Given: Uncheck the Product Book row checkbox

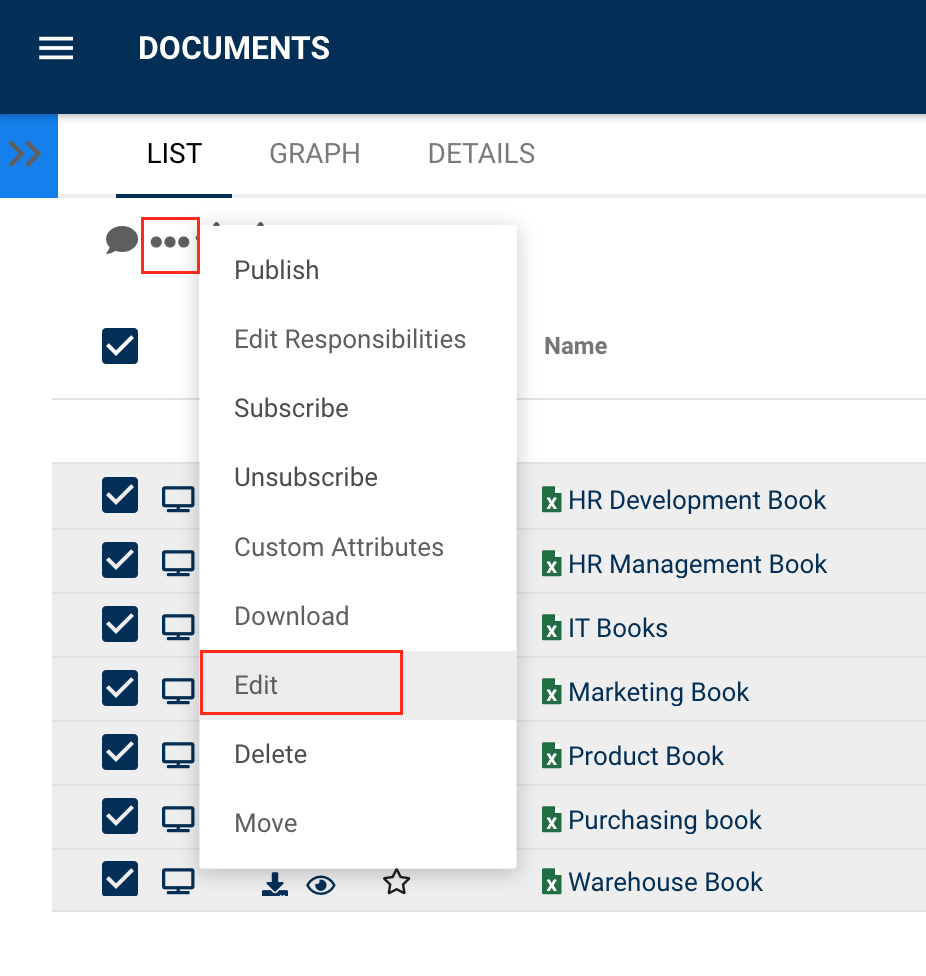Looking at the screenshot, I should (120, 752).
